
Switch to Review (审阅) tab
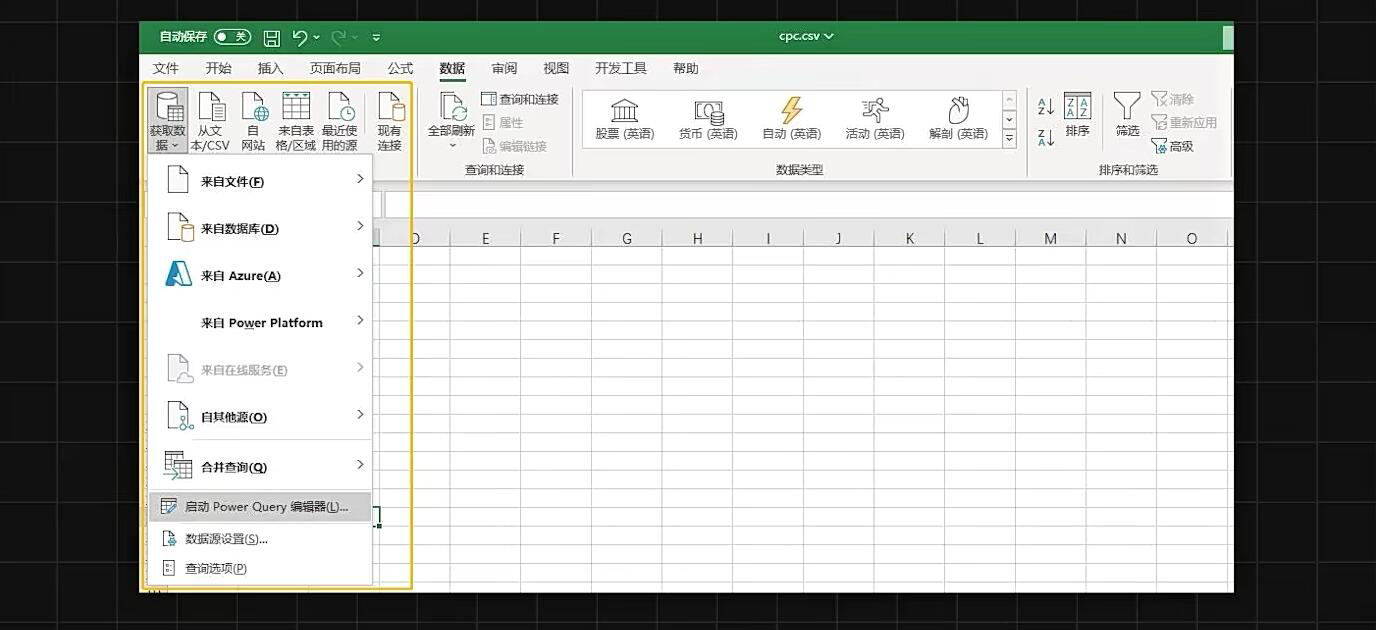(504, 68)
